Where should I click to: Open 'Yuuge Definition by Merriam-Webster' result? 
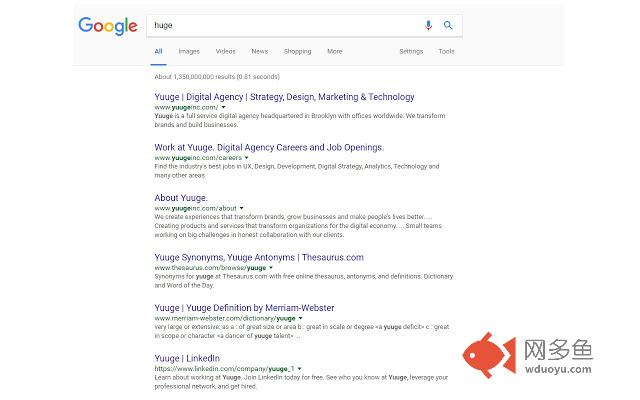click(x=244, y=308)
